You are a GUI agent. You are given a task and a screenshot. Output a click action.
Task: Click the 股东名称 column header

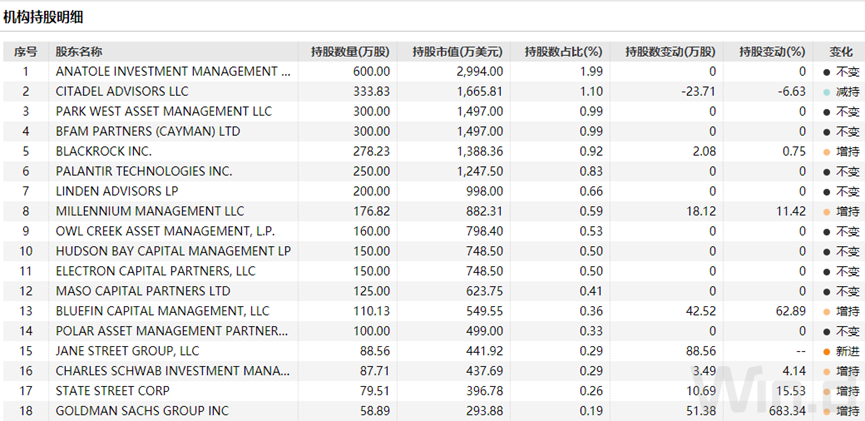[79, 52]
